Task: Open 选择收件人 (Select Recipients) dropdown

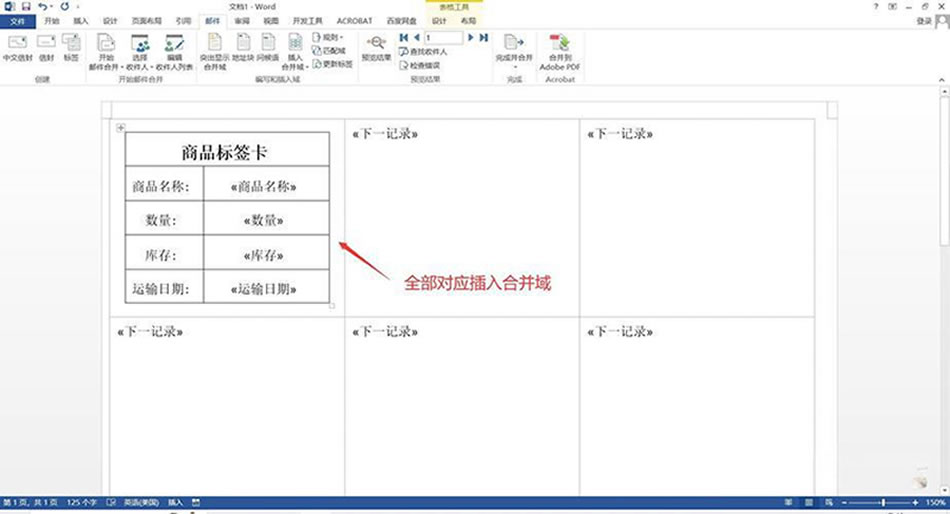Action: pos(140,52)
